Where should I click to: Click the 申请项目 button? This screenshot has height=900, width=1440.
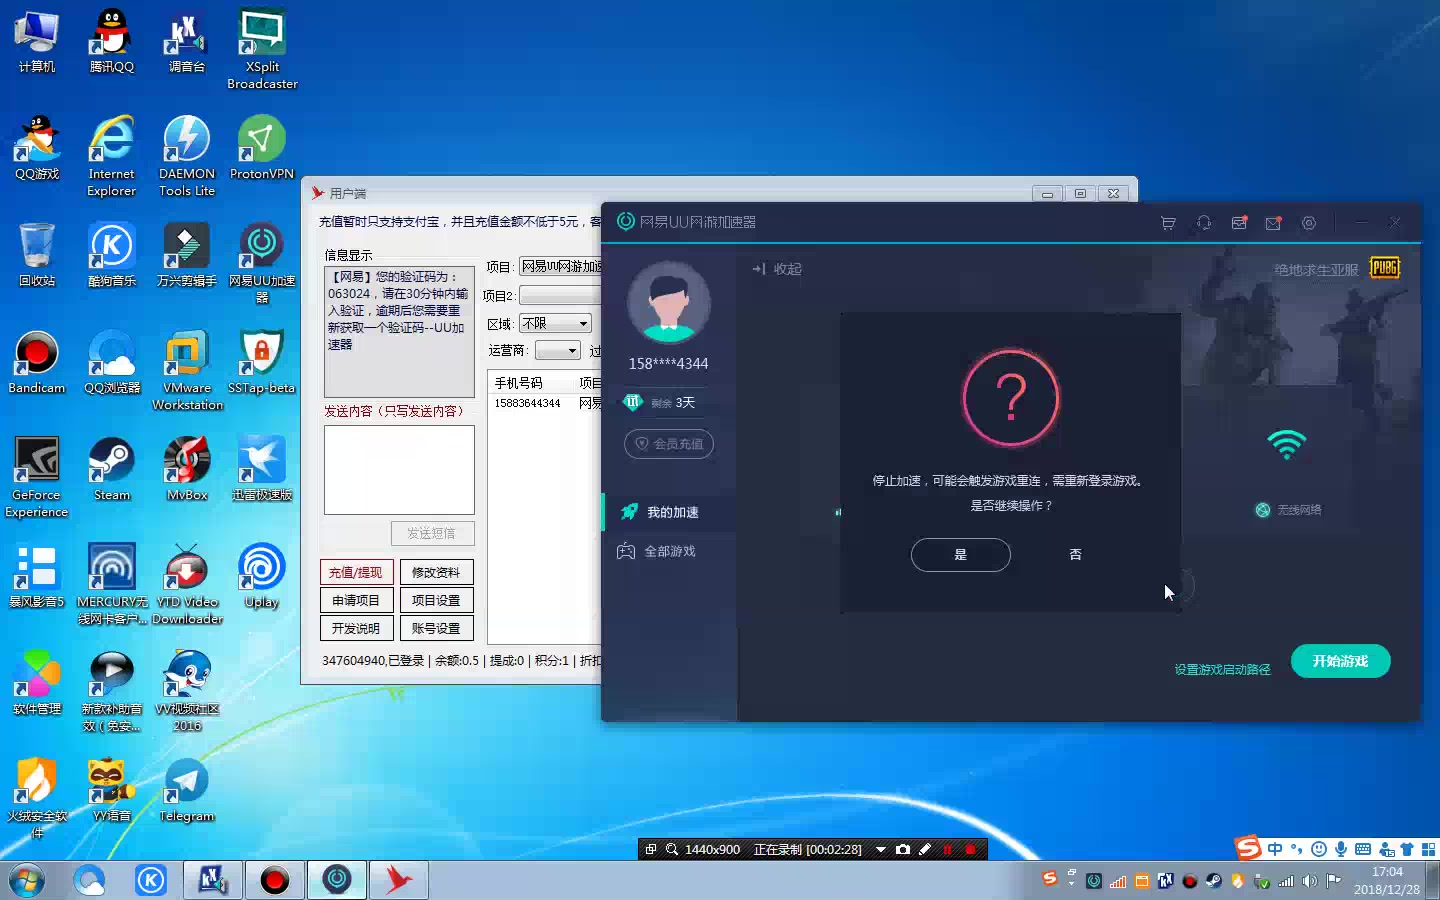coord(356,600)
